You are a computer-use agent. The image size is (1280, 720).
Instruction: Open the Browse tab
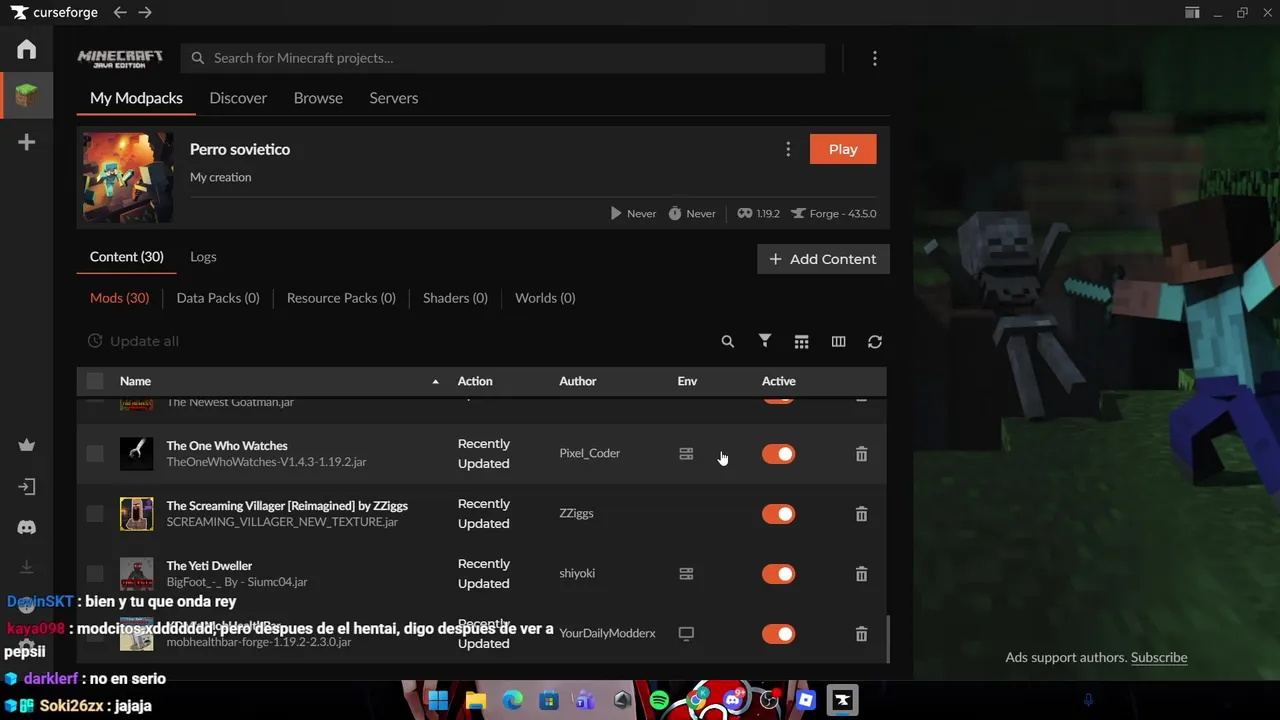click(318, 98)
